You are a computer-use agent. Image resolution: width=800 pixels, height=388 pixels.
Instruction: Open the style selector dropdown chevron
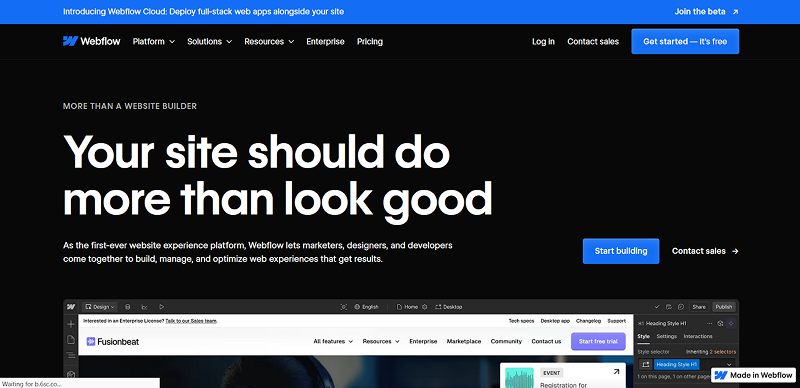pos(729,365)
